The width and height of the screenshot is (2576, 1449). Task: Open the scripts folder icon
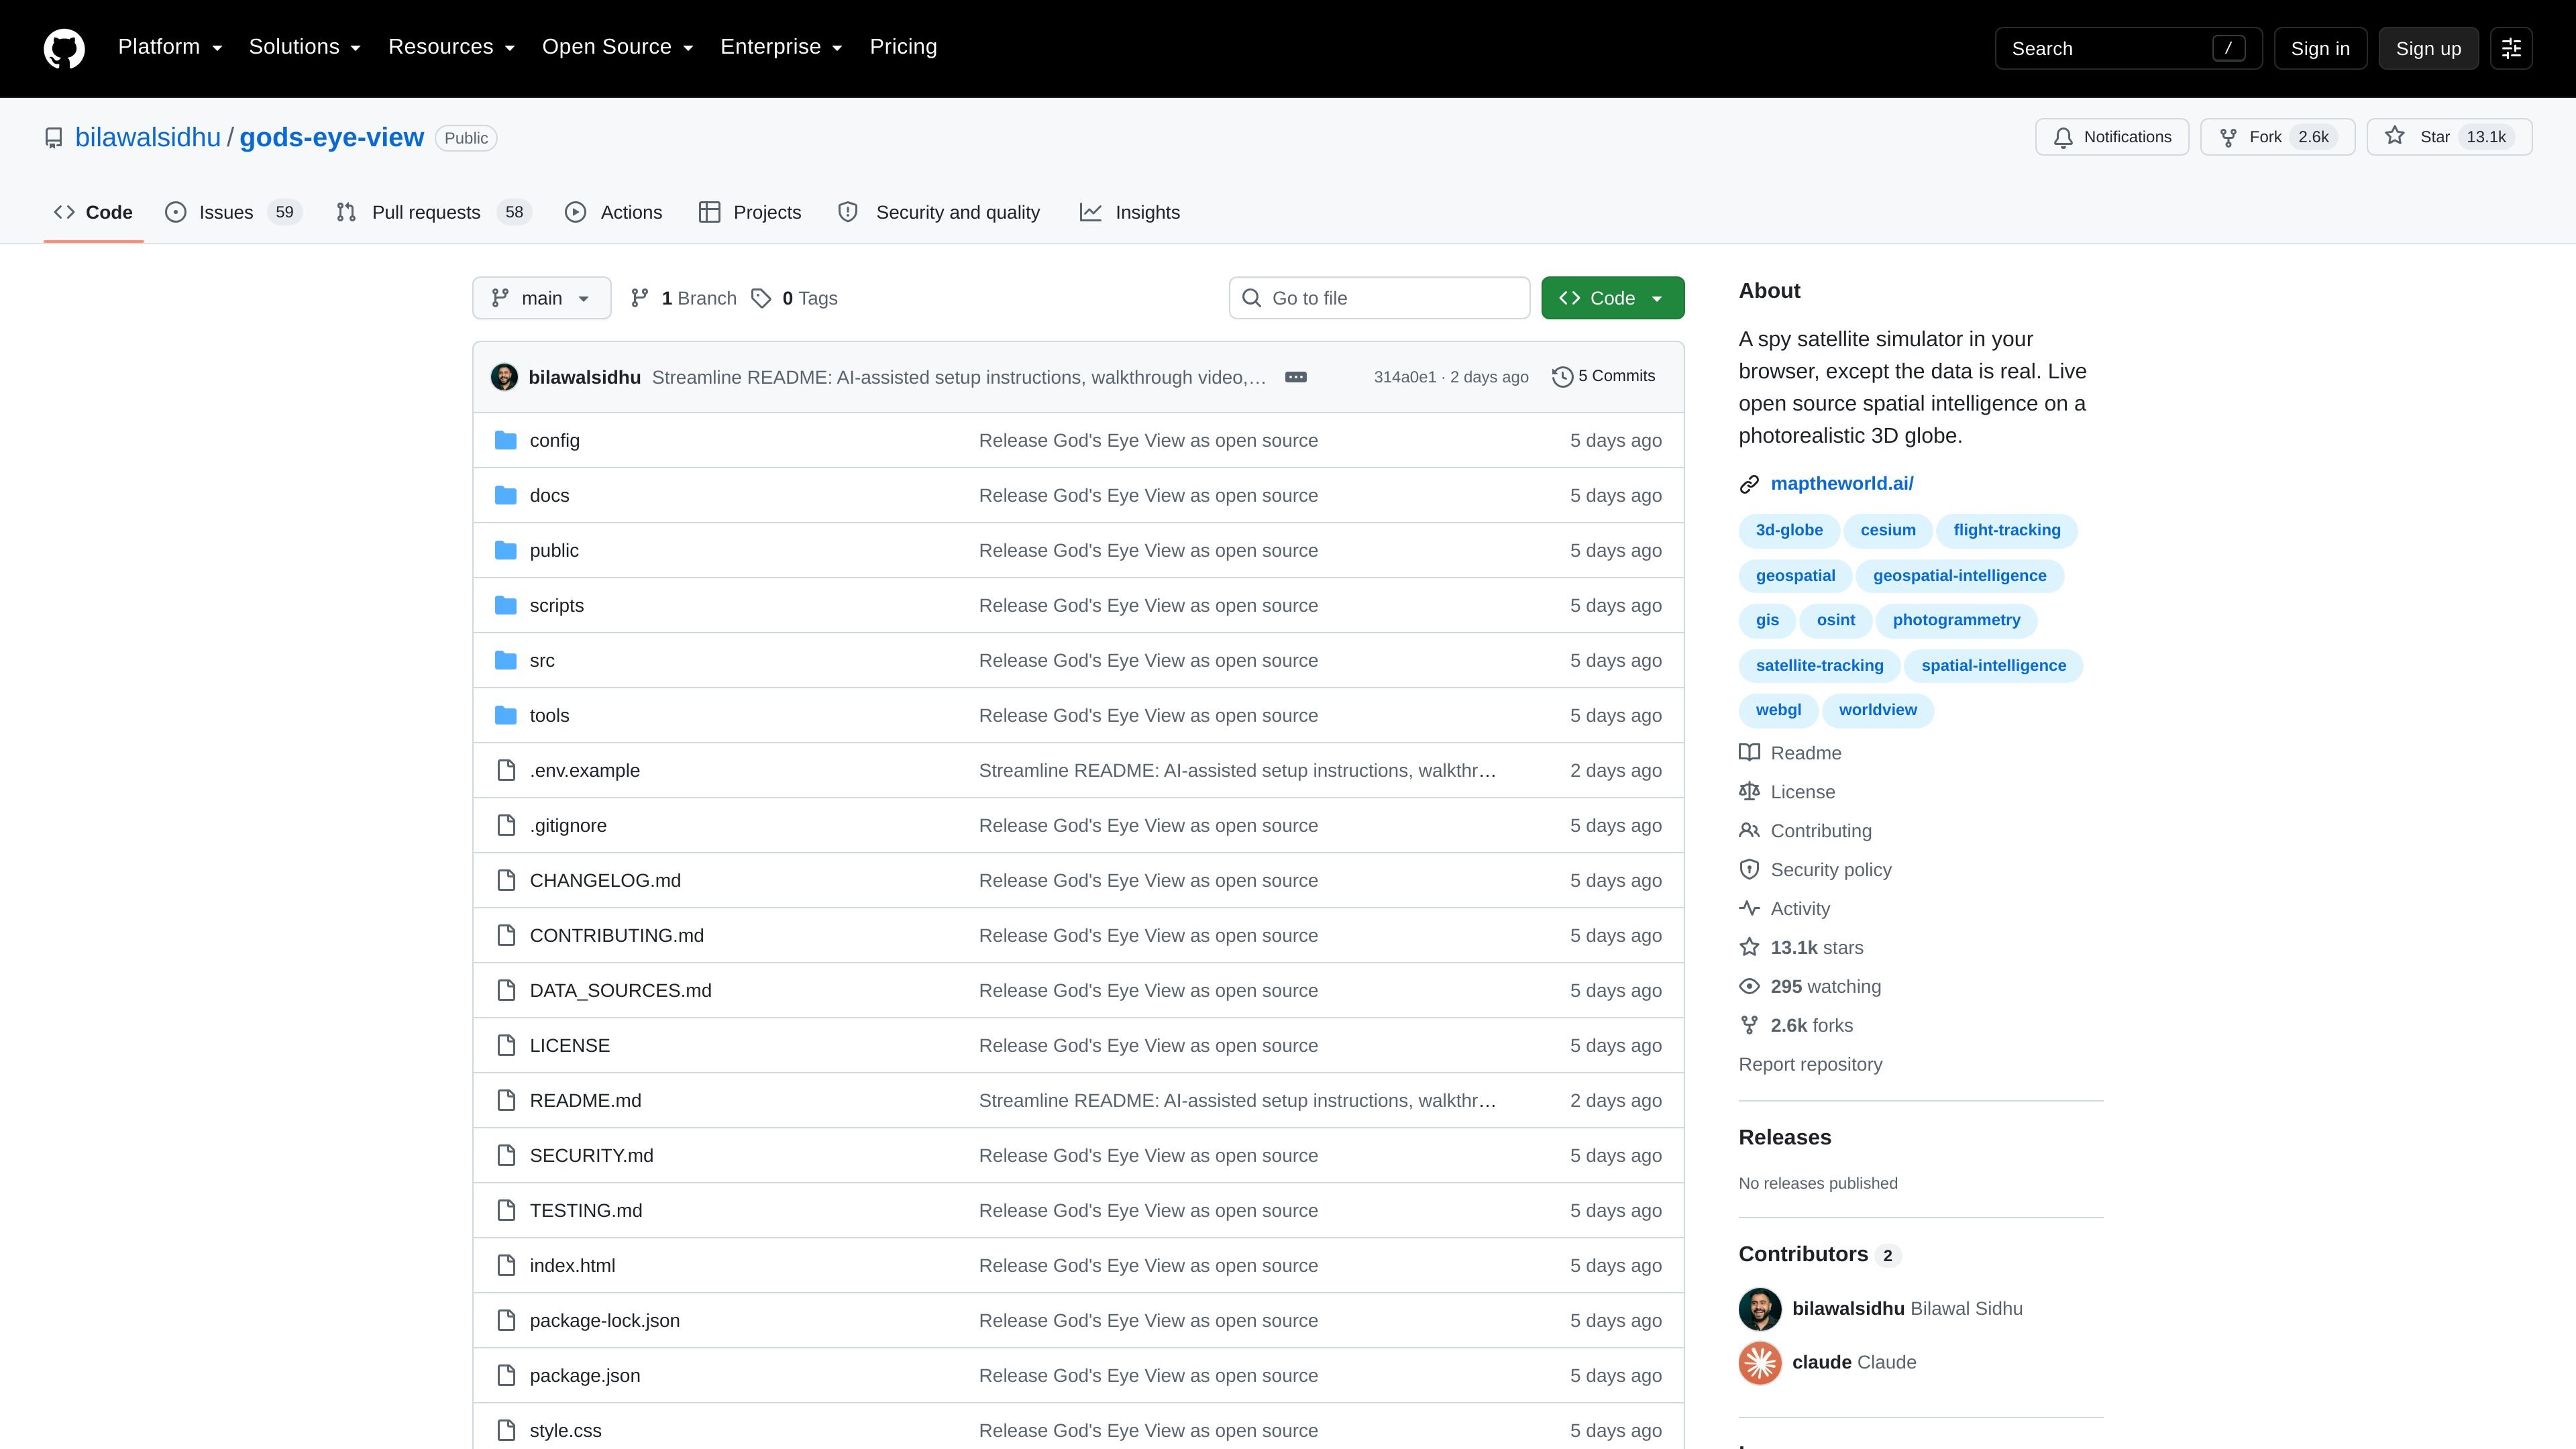(506, 605)
